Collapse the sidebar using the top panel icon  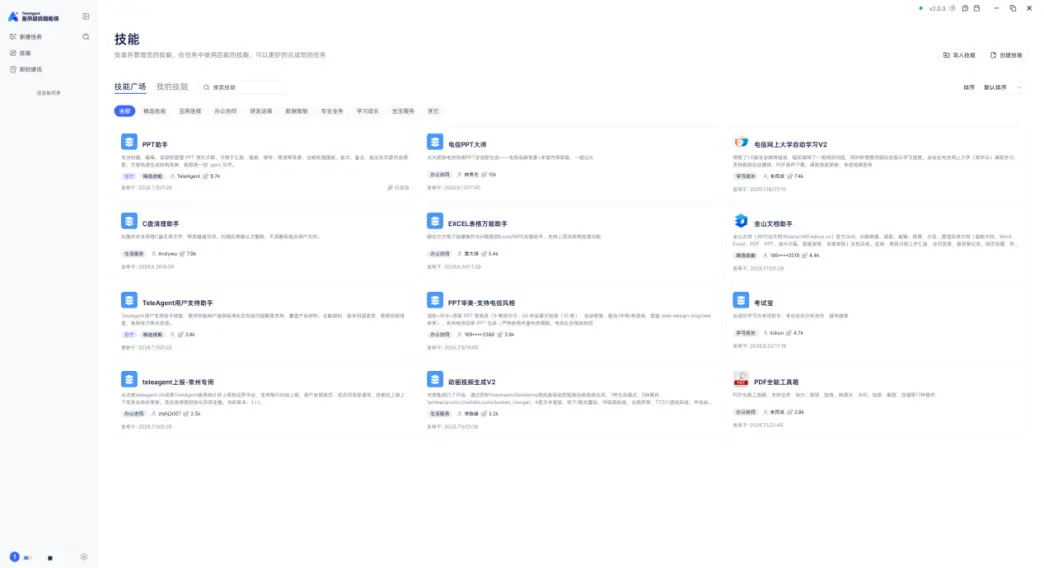click(86, 17)
